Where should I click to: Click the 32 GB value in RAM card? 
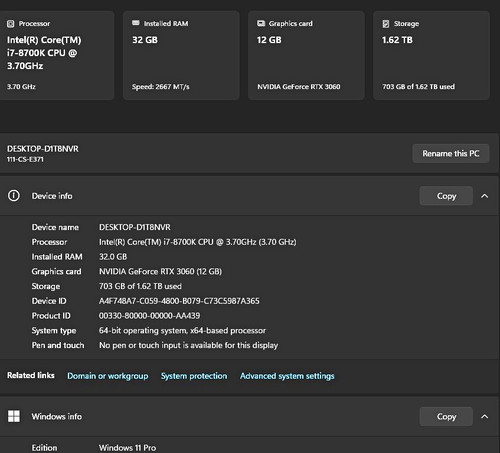[145, 40]
